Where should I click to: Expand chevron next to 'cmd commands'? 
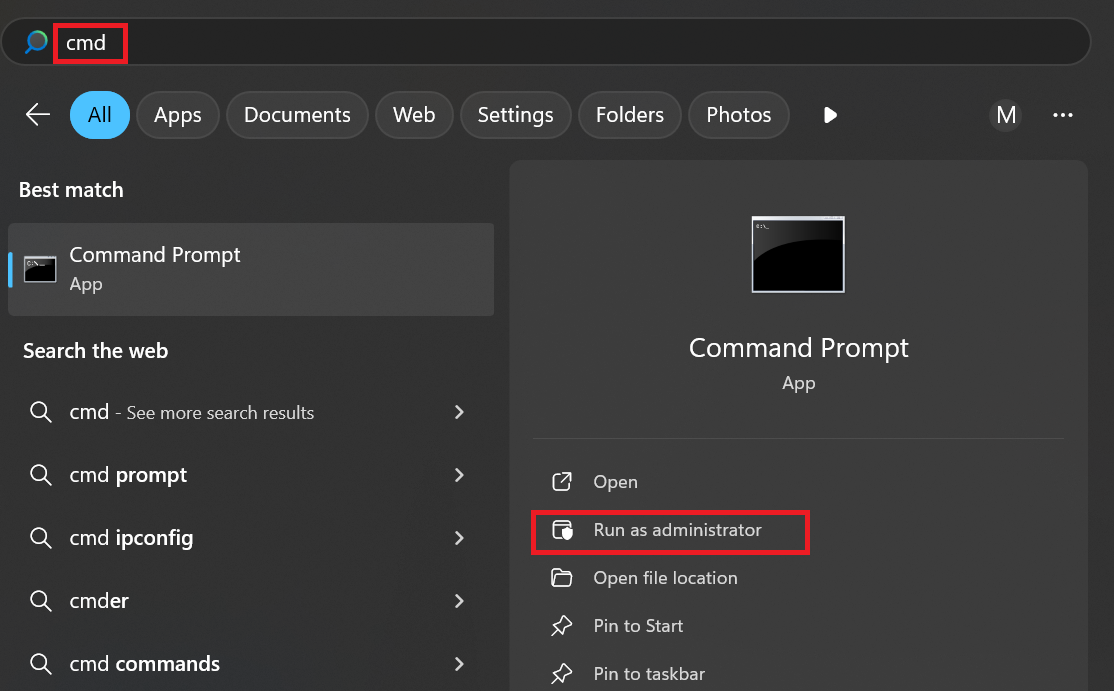coord(459,663)
